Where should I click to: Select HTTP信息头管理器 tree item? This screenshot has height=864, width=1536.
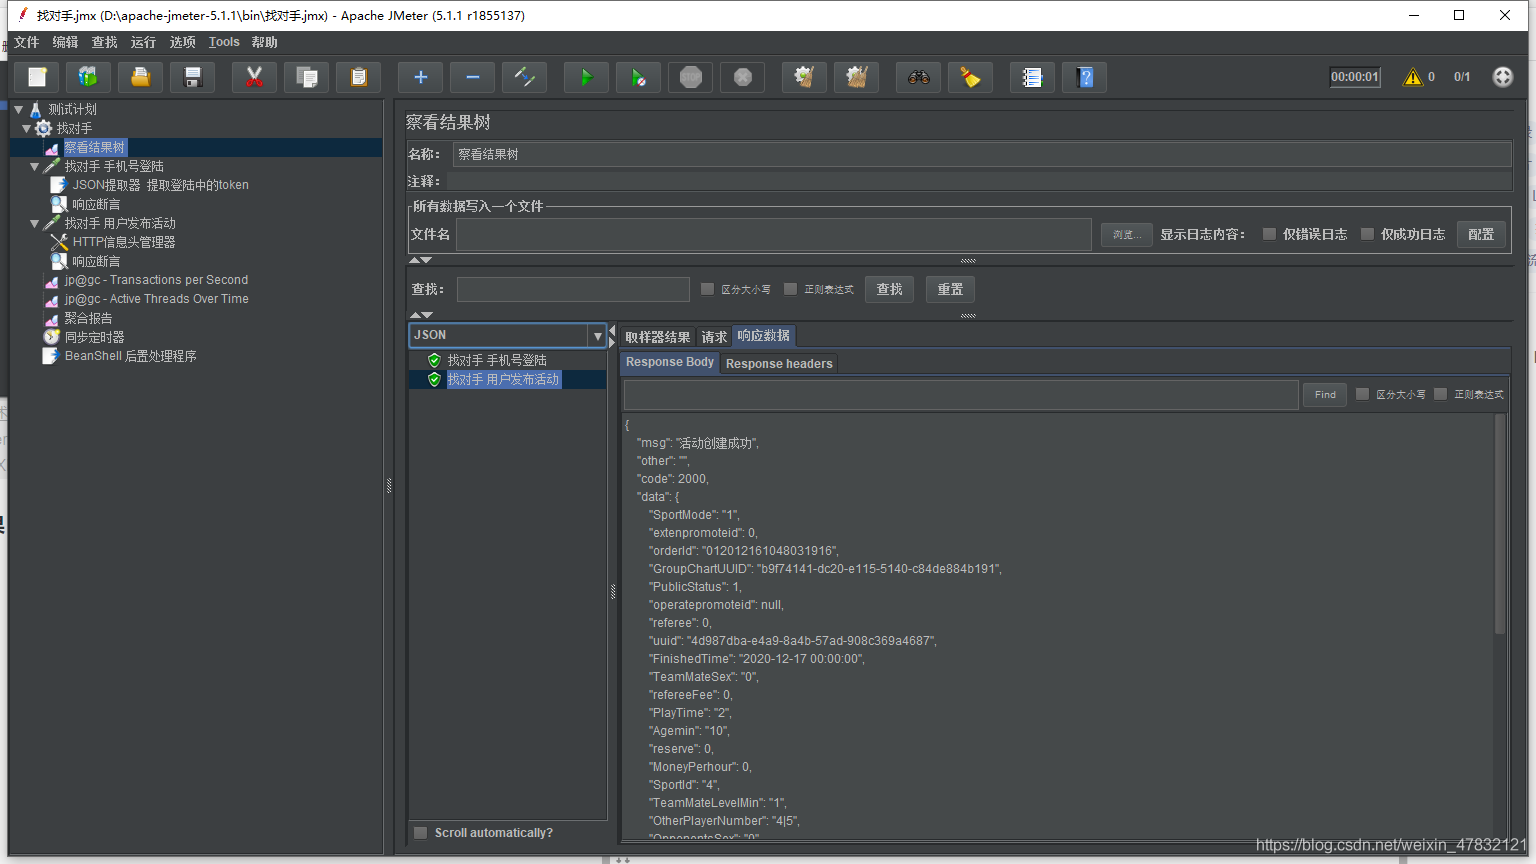pos(123,242)
